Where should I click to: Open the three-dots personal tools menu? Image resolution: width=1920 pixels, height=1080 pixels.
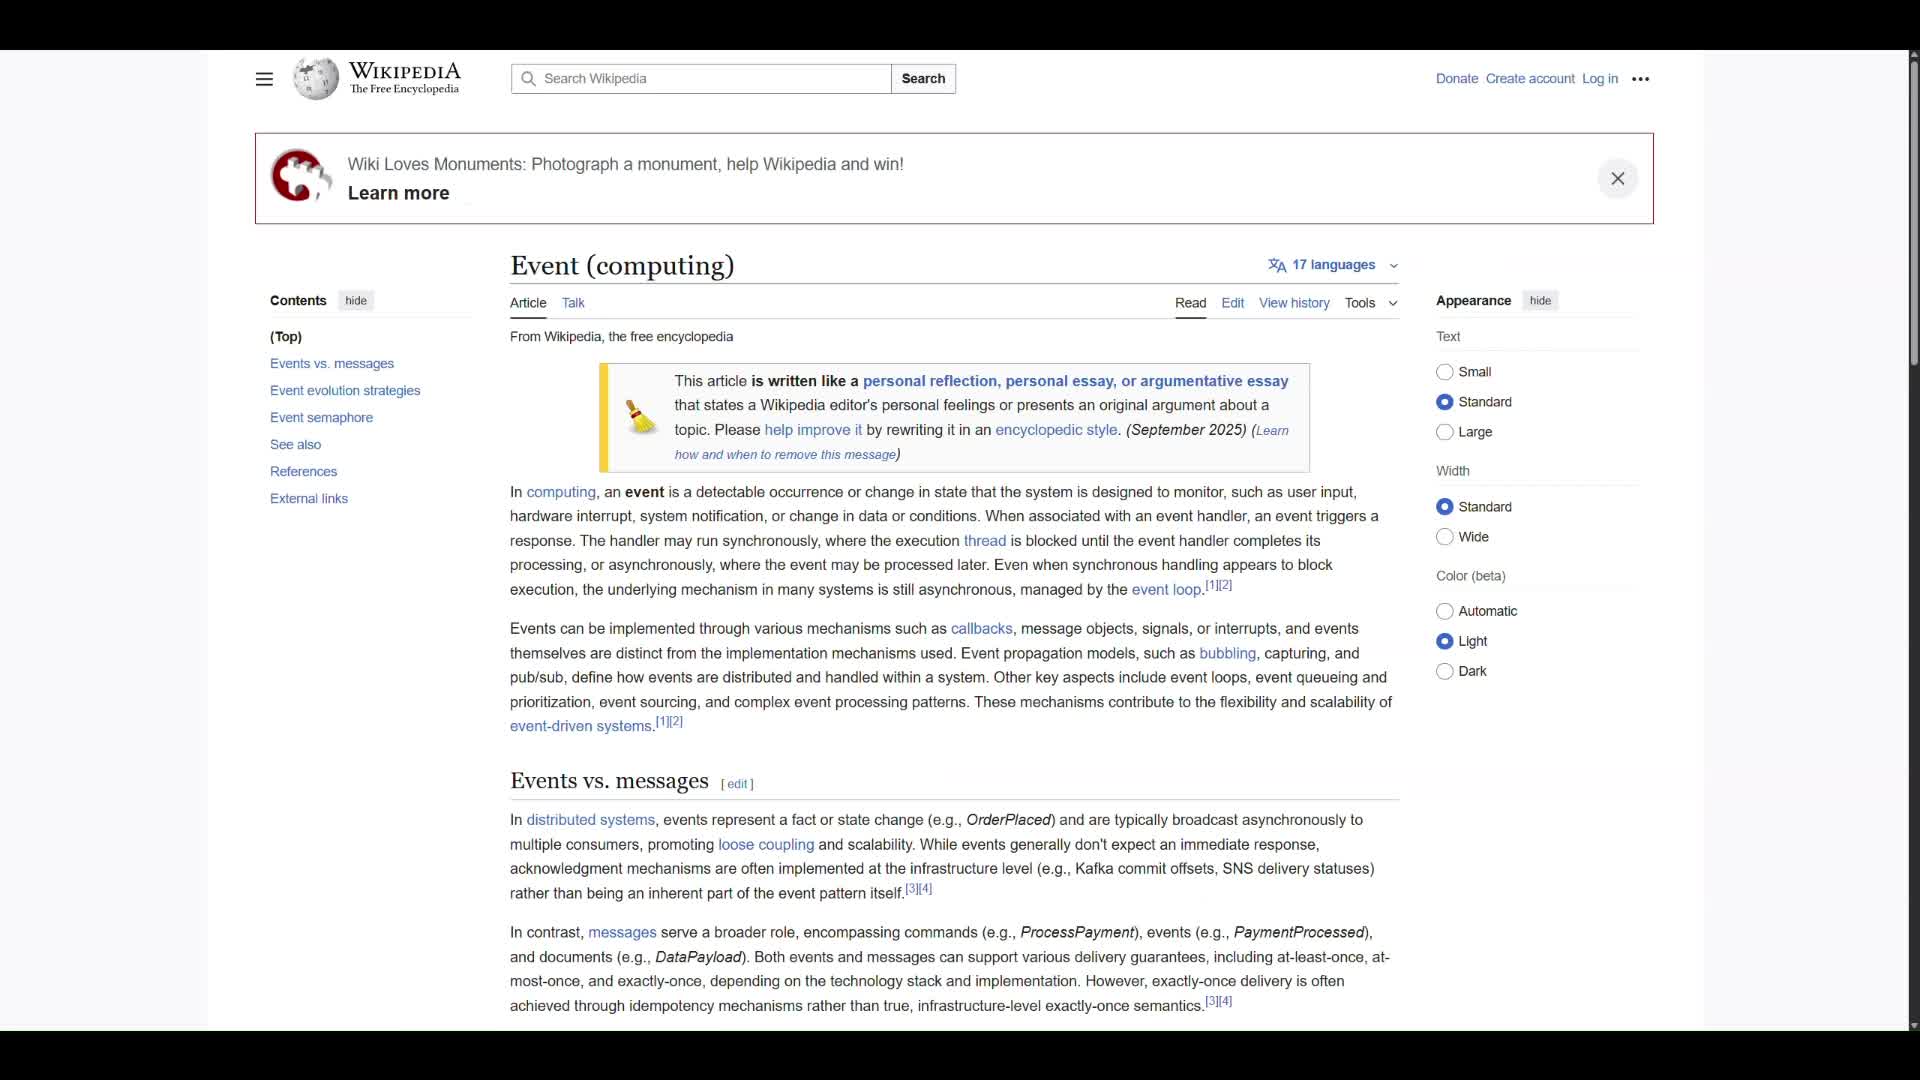1640,79
